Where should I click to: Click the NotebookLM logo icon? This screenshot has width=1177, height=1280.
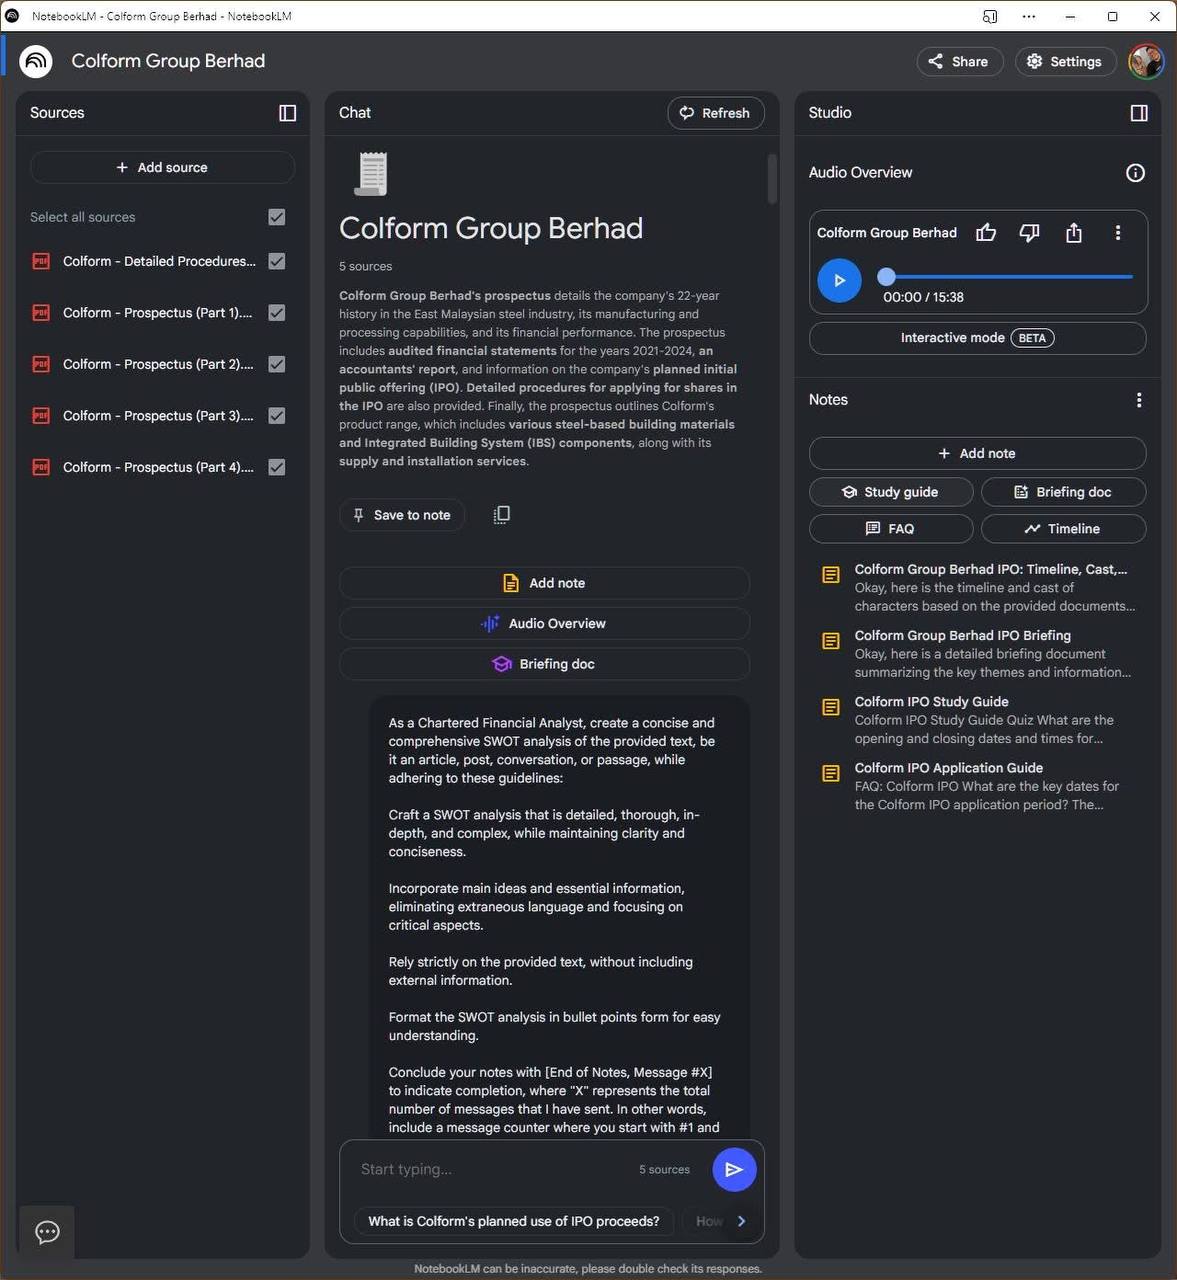coord(36,61)
